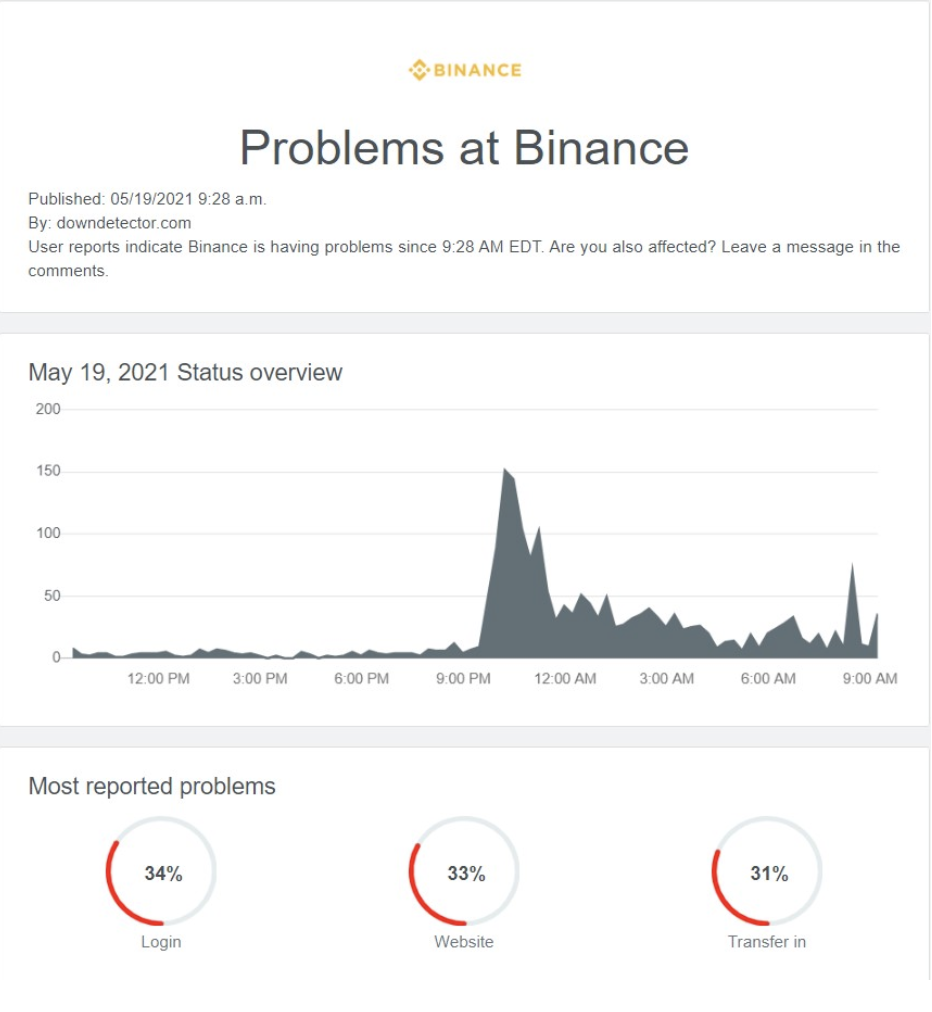
Task: Open the downdetector.com author link
Action: point(124,223)
